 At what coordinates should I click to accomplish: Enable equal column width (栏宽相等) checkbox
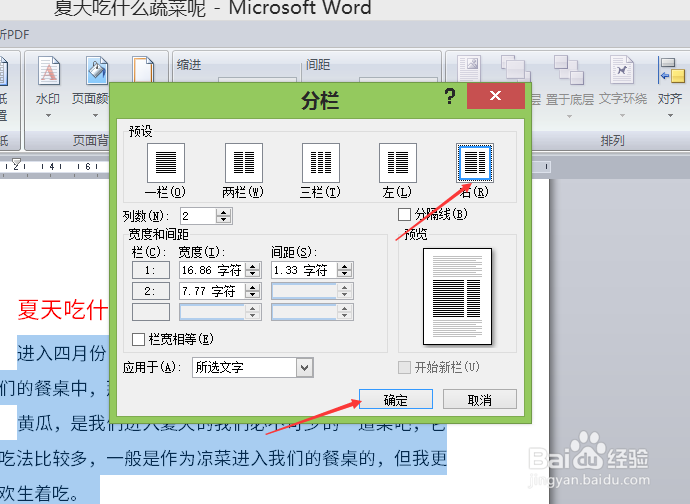click(138, 339)
